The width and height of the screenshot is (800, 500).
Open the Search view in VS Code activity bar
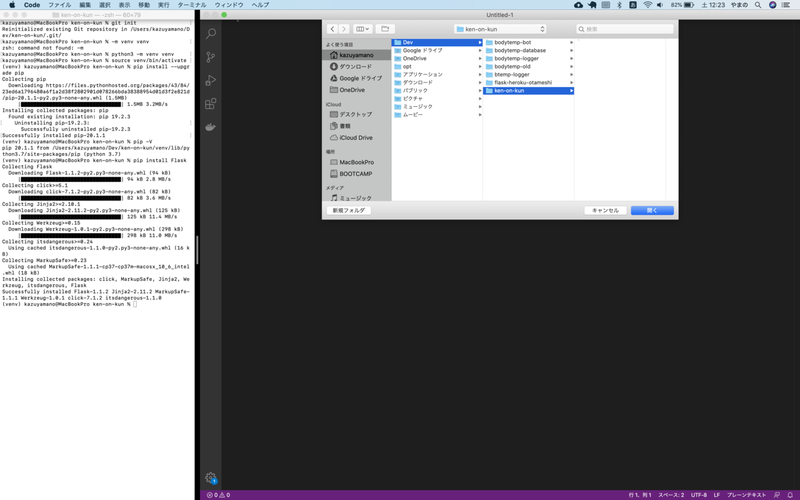tap(211, 34)
